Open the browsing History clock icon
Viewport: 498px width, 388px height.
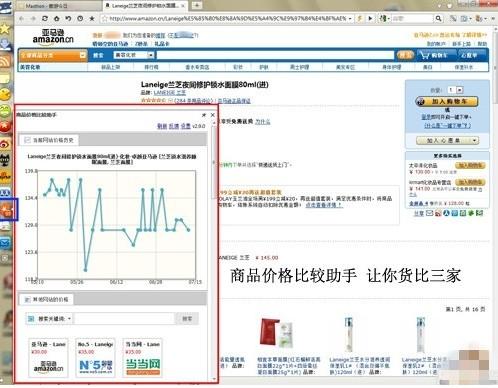click(x=80, y=19)
